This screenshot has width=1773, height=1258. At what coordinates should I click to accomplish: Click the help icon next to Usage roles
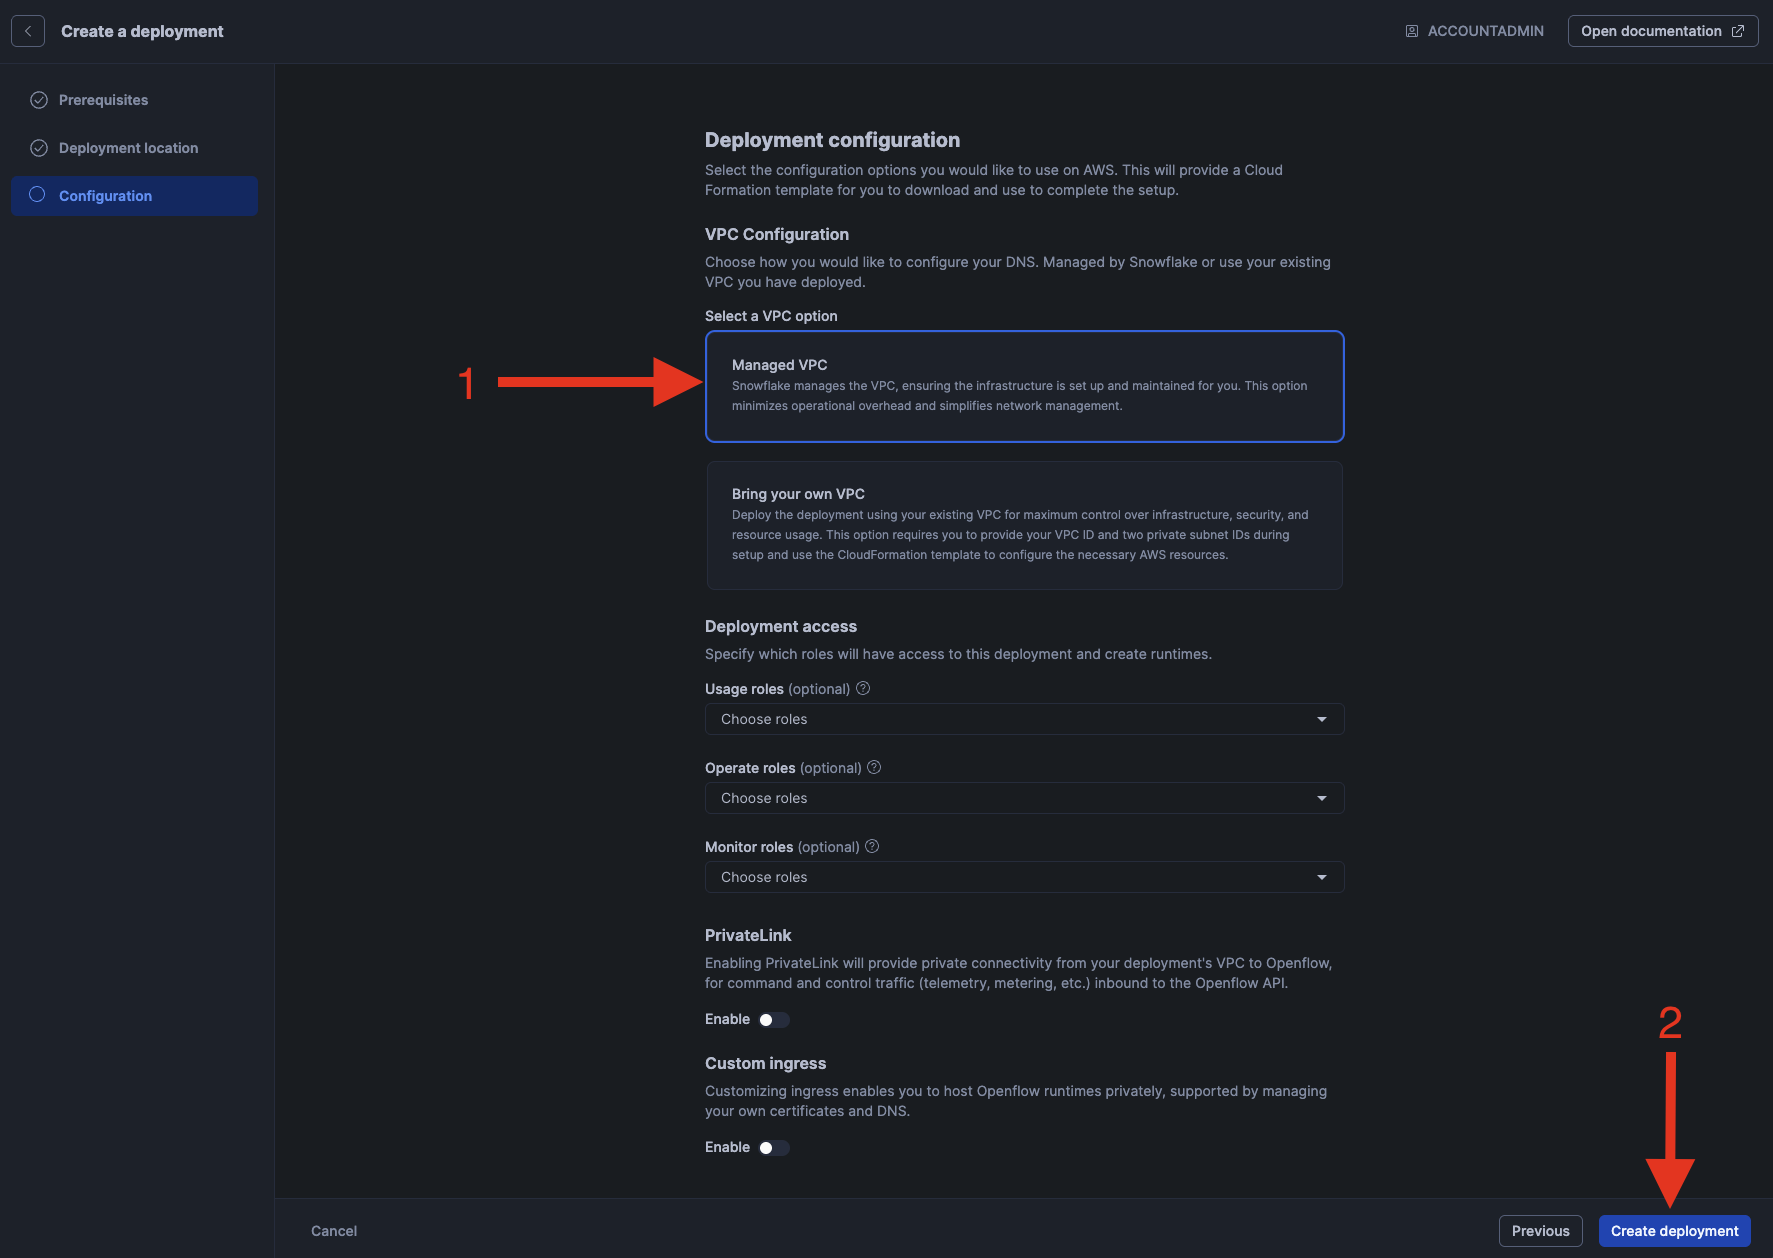(x=863, y=688)
